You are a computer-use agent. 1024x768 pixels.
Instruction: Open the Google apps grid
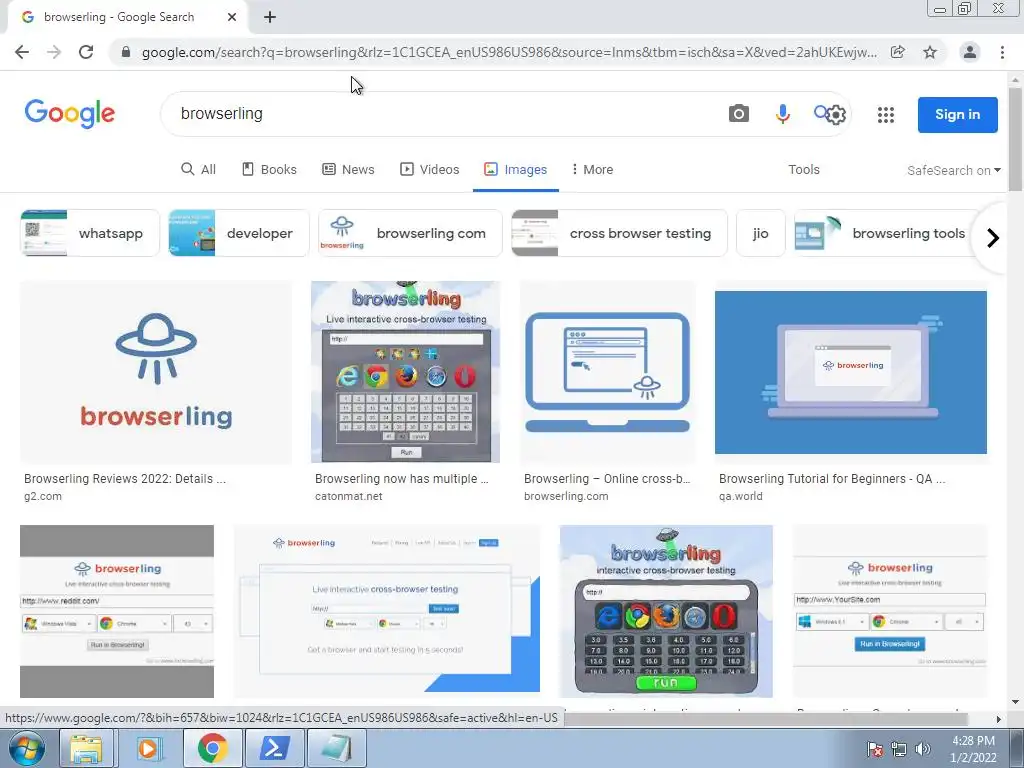tap(886, 115)
